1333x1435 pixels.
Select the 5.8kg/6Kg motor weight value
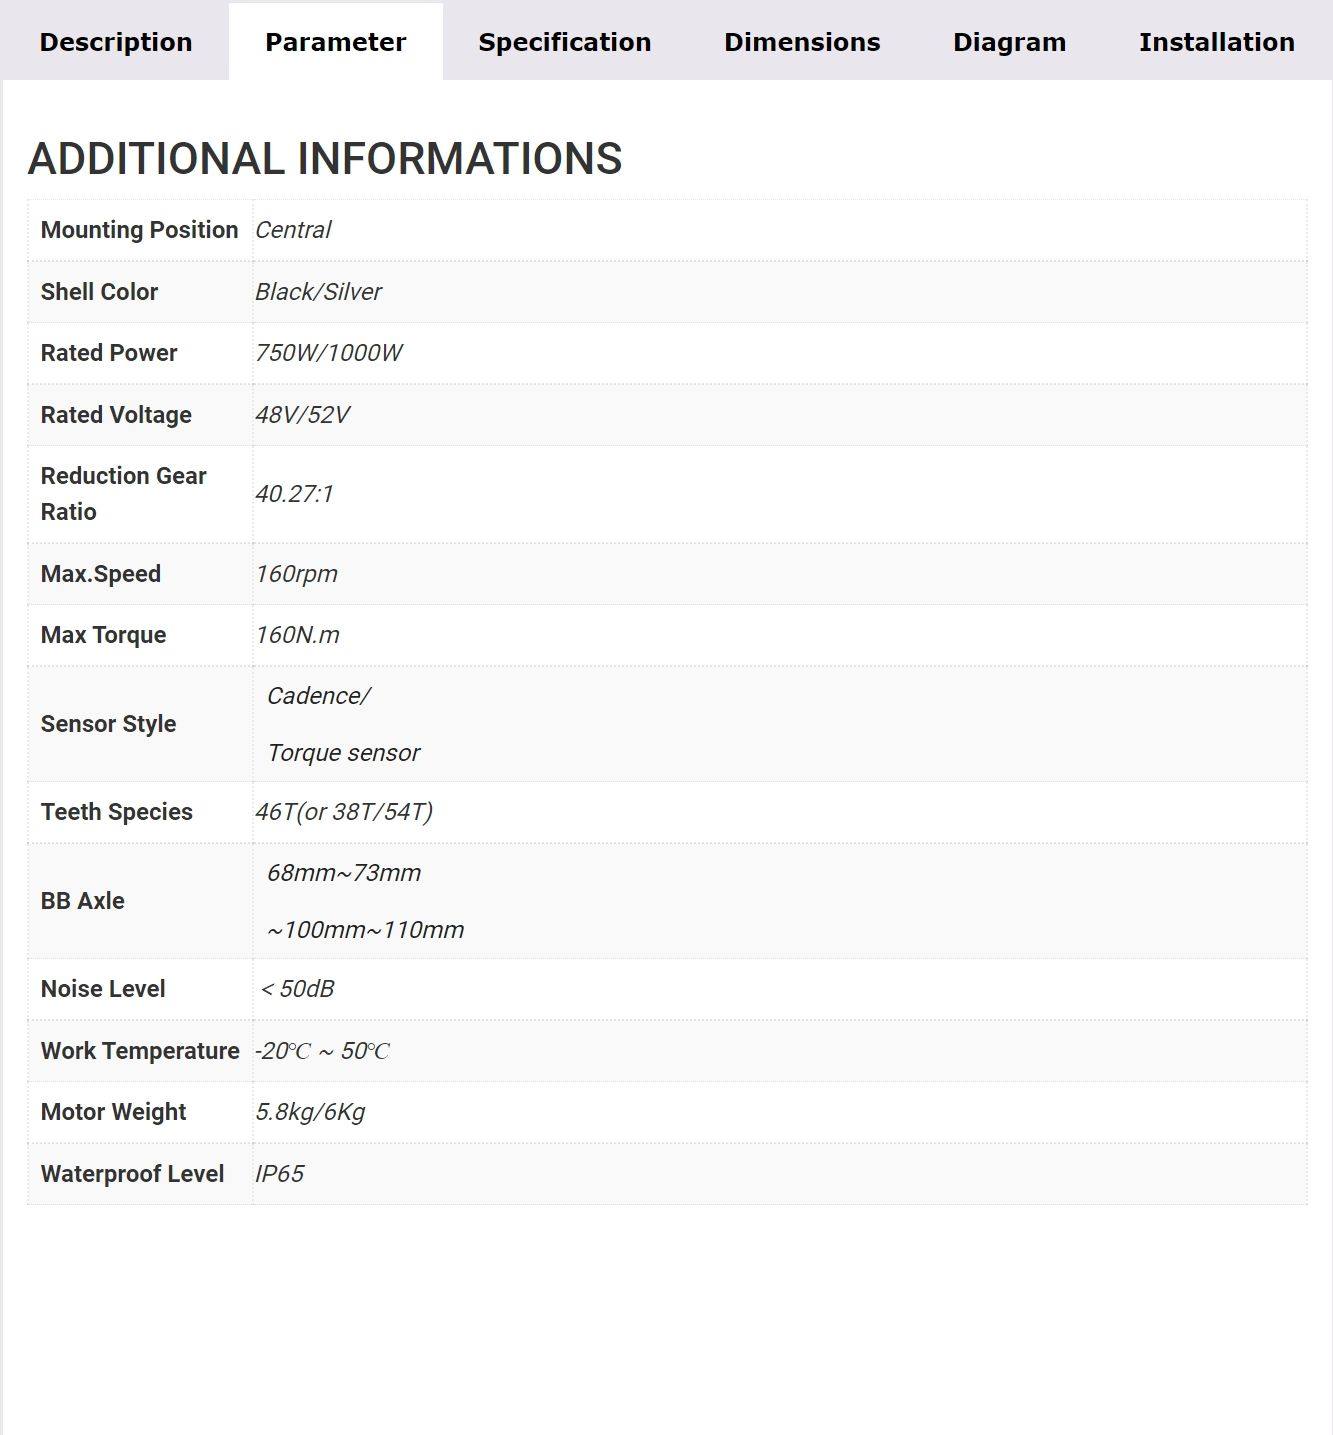coord(310,1112)
